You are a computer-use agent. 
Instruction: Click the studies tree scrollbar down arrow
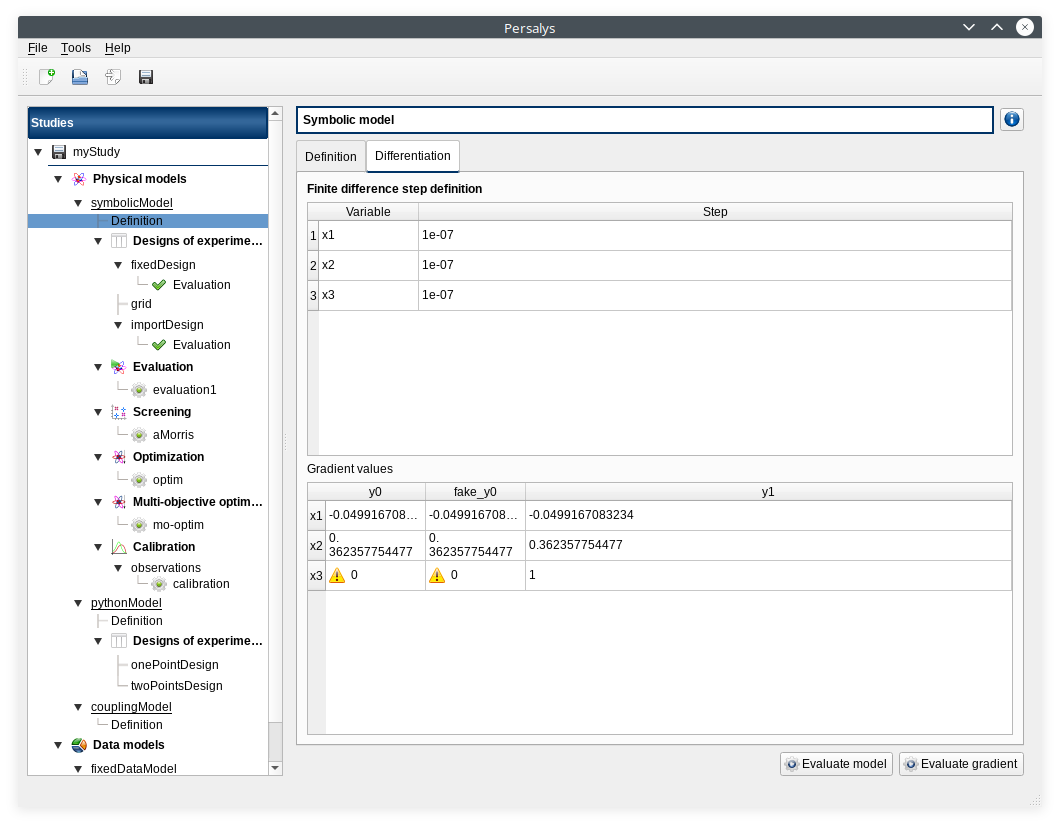[275, 767]
